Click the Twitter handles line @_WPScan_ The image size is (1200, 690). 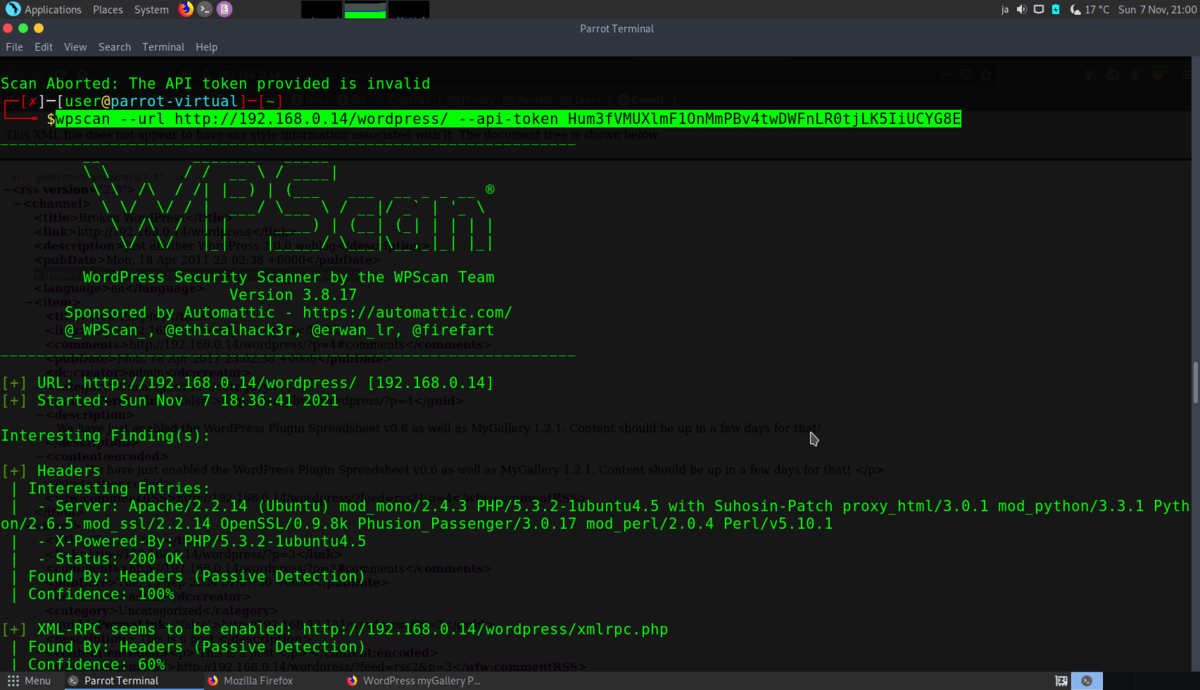pos(279,330)
